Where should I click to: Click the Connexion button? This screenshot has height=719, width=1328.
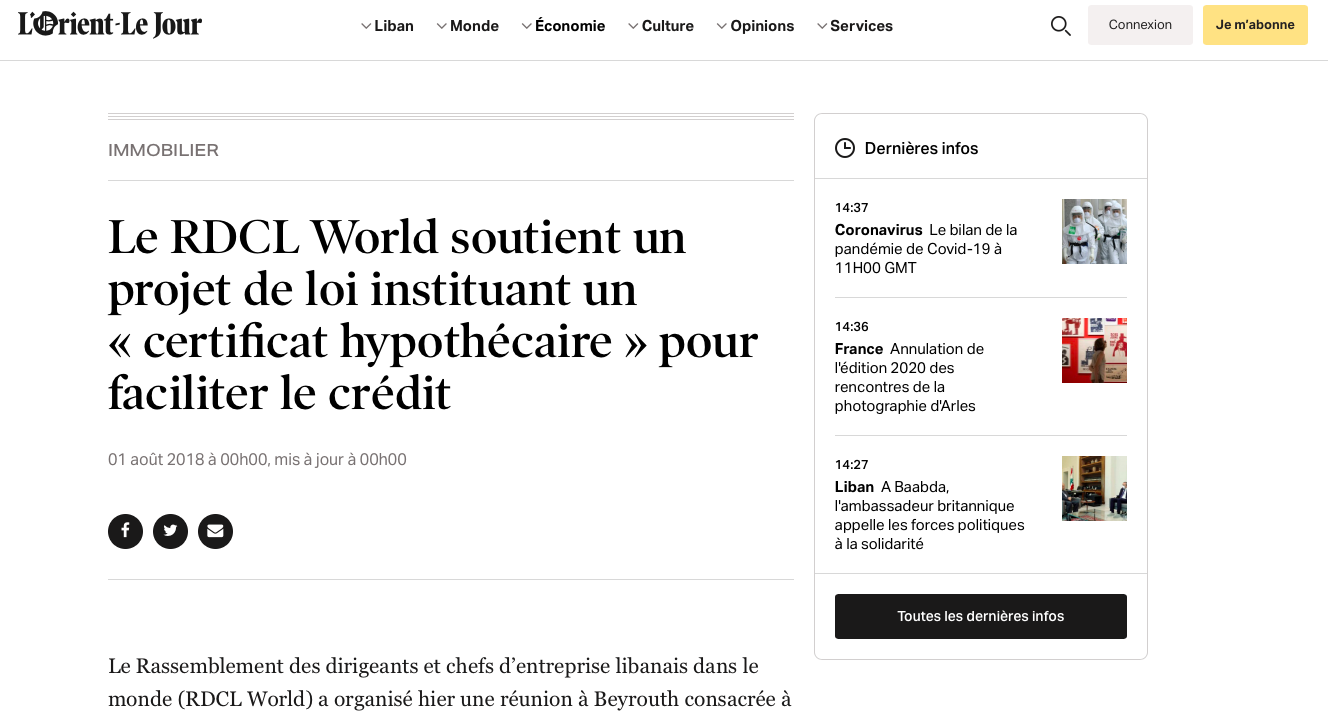[1140, 25]
